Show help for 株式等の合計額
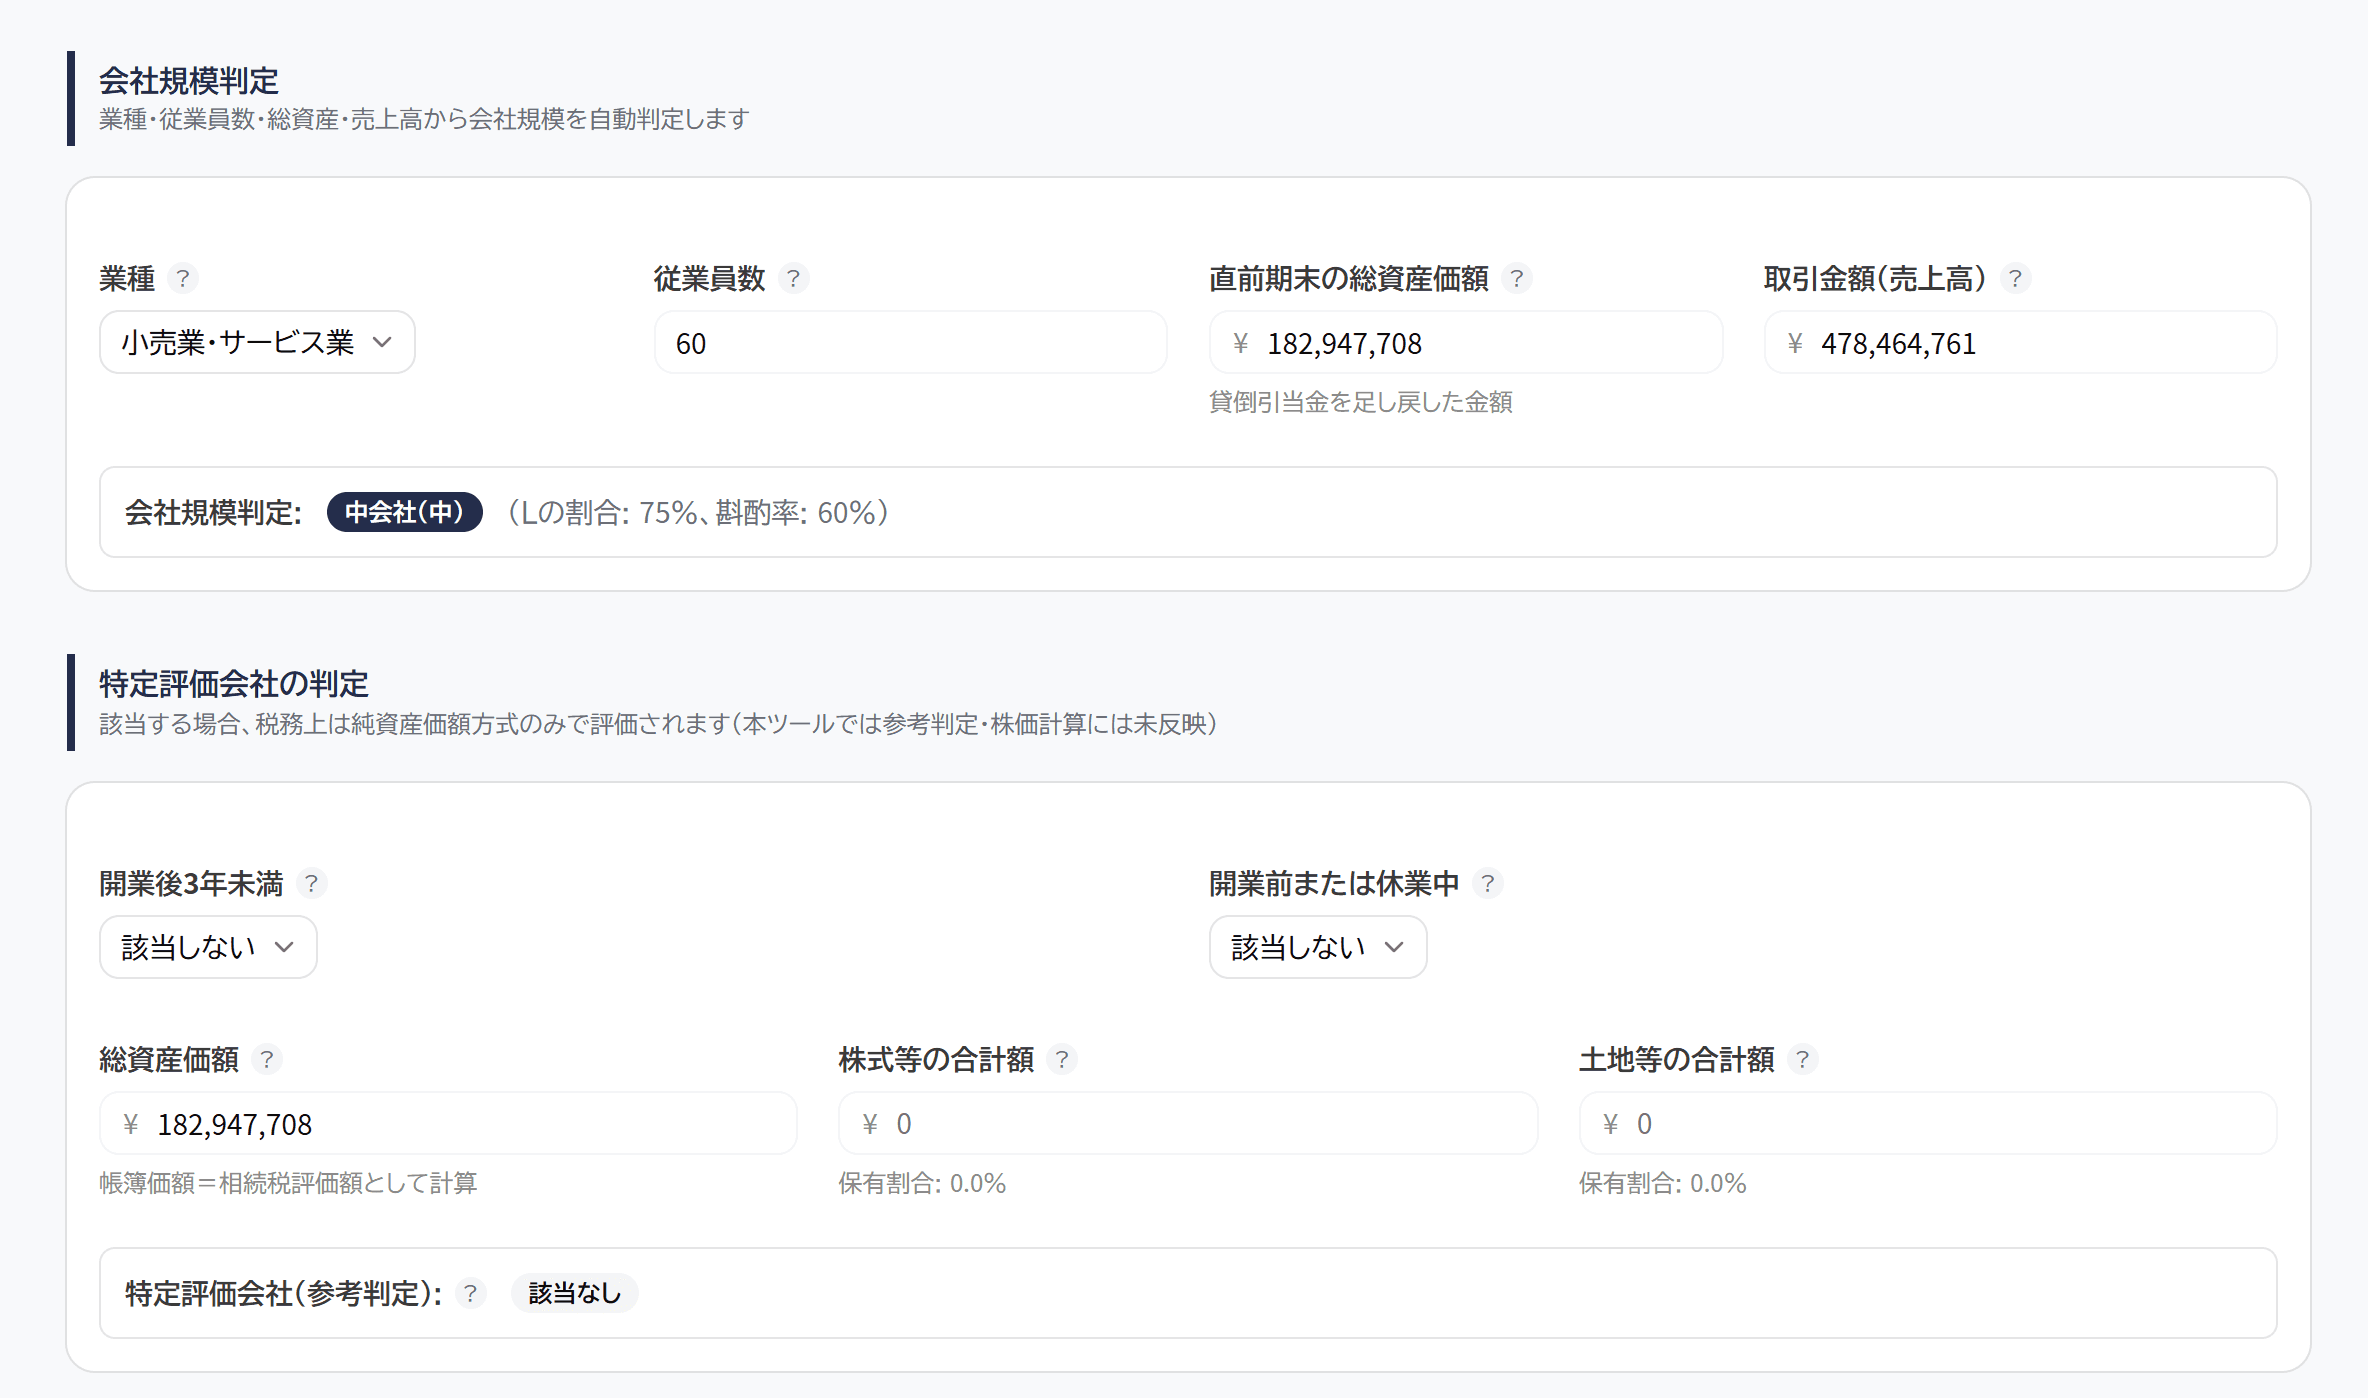Screen dimensions: 2368x1398 (1061, 1059)
